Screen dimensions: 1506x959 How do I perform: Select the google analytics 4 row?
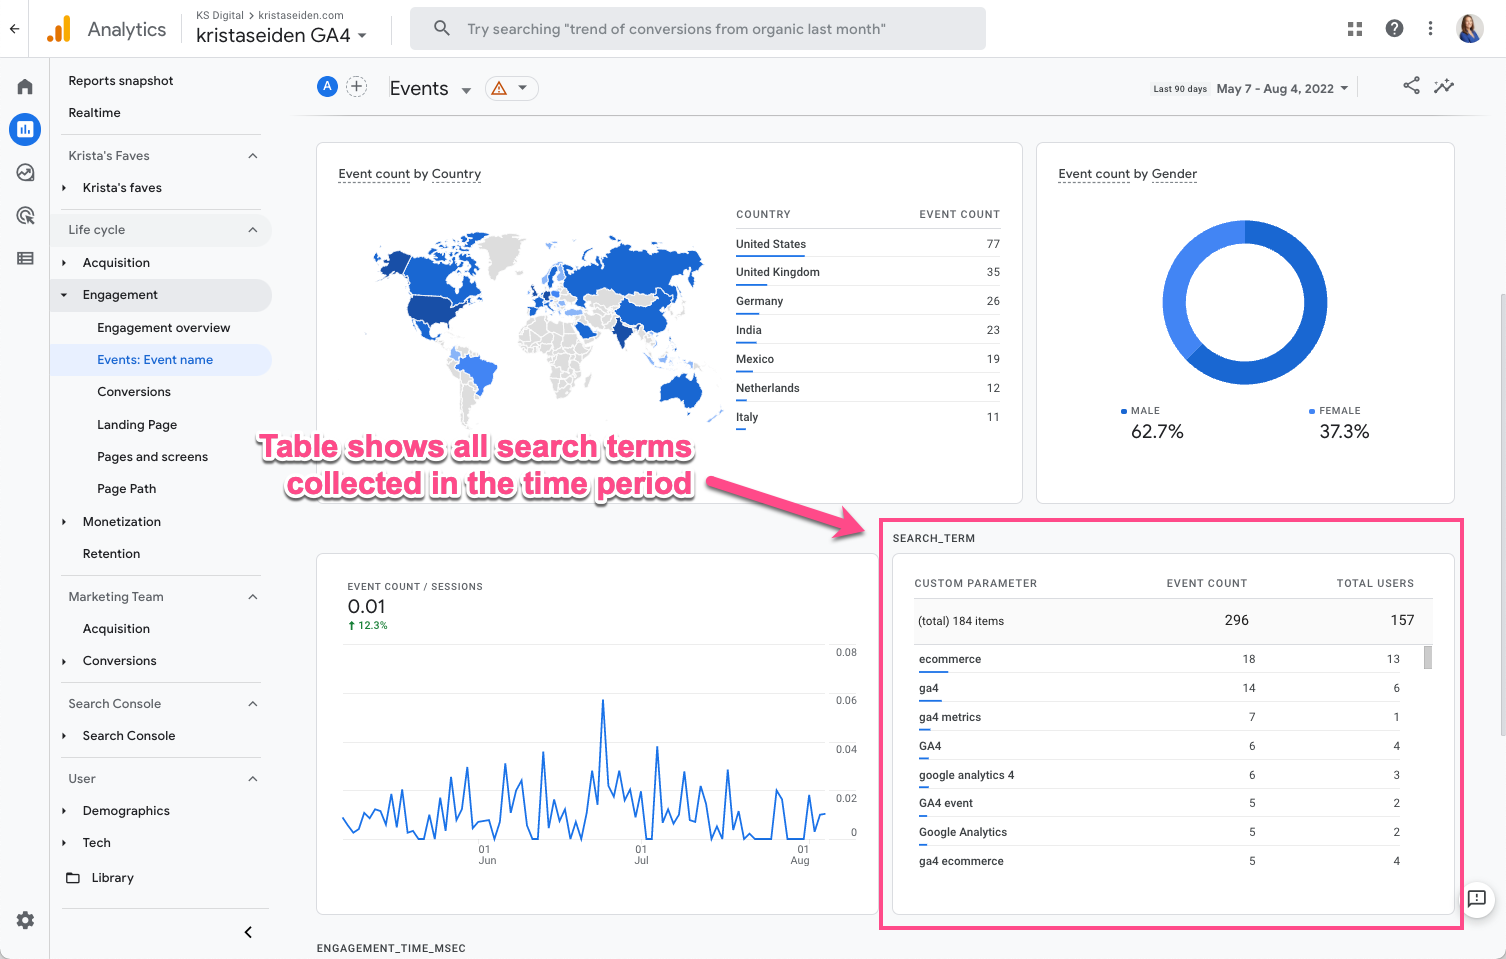click(x=1159, y=775)
